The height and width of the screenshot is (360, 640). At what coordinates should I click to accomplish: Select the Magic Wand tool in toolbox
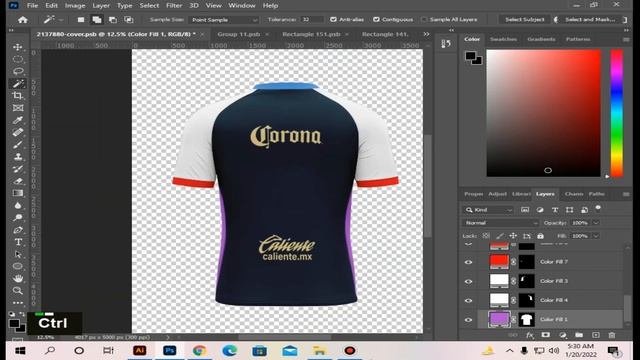point(18,84)
